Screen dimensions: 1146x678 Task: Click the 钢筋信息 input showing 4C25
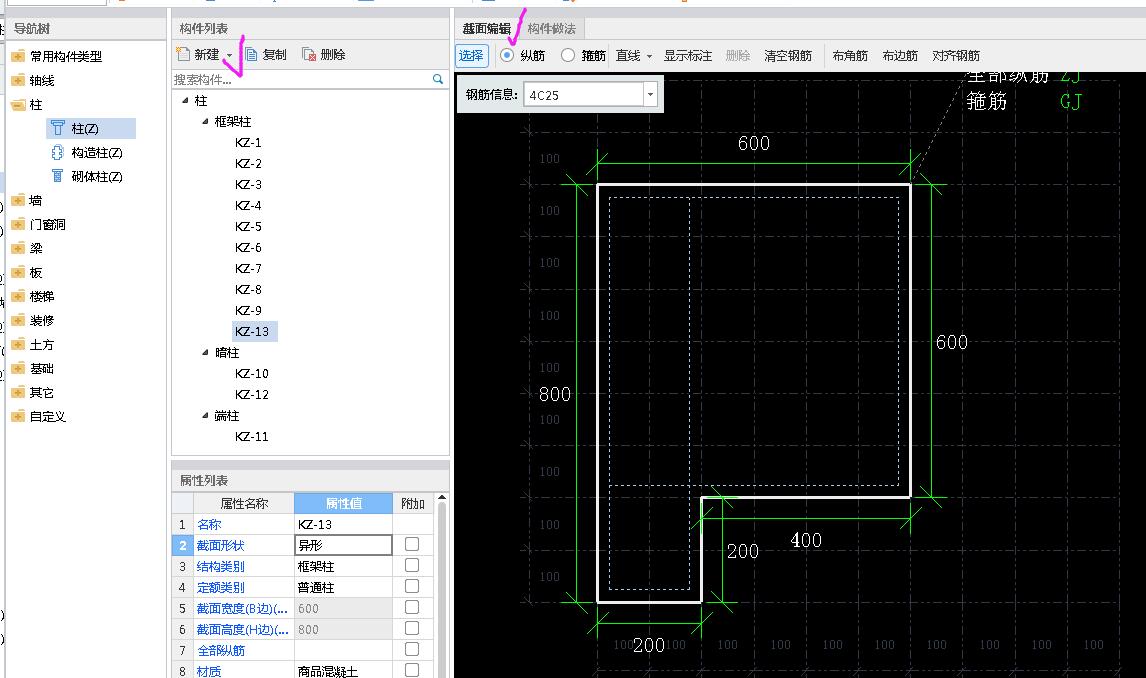583,95
